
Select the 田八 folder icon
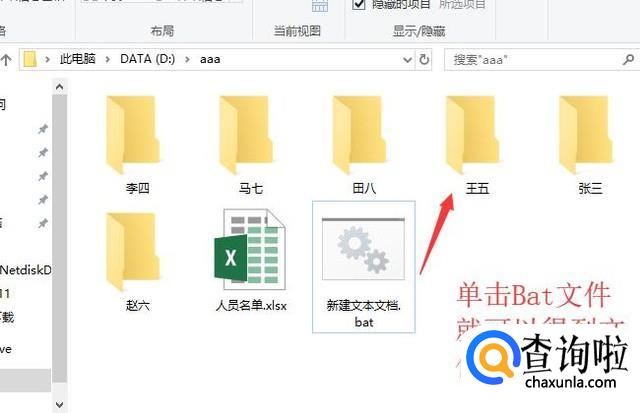[359, 135]
